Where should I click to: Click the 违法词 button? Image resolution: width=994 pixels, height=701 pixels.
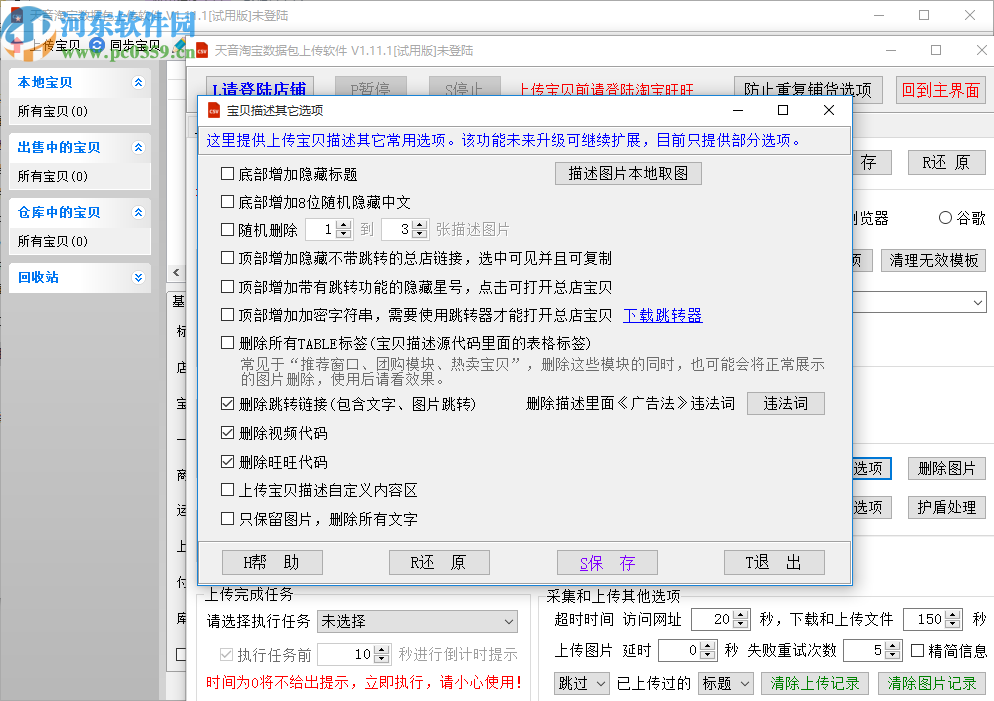785,404
